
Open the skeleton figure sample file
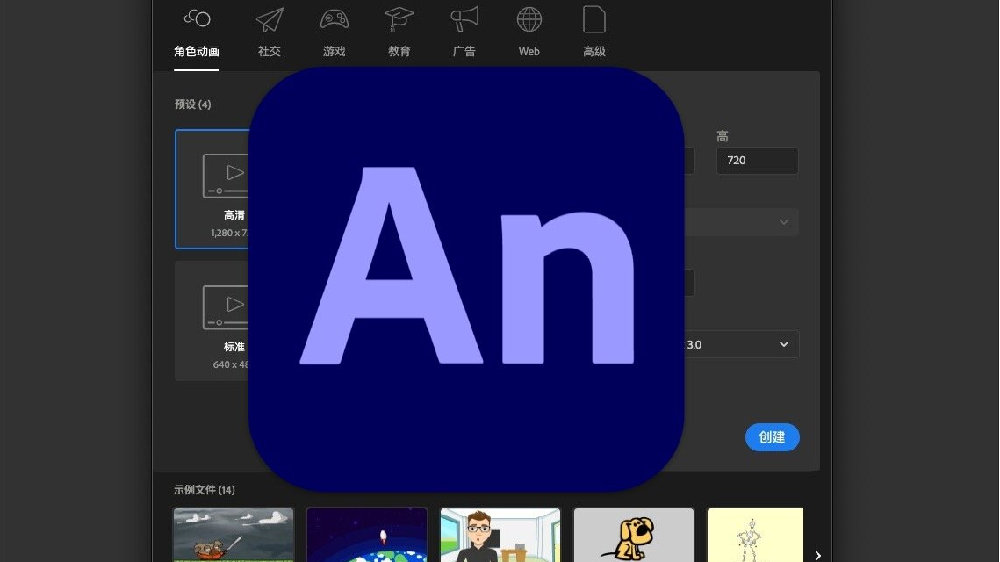click(x=755, y=535)
